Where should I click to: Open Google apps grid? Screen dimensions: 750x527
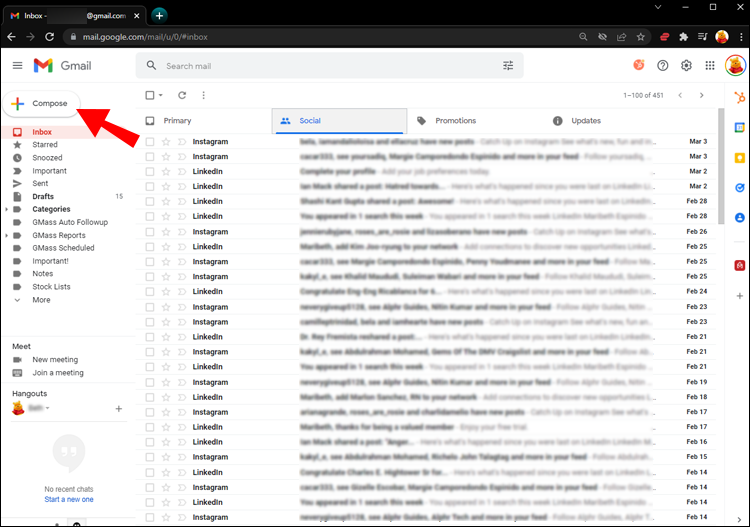pyautogui.click(x=710, y=66)
